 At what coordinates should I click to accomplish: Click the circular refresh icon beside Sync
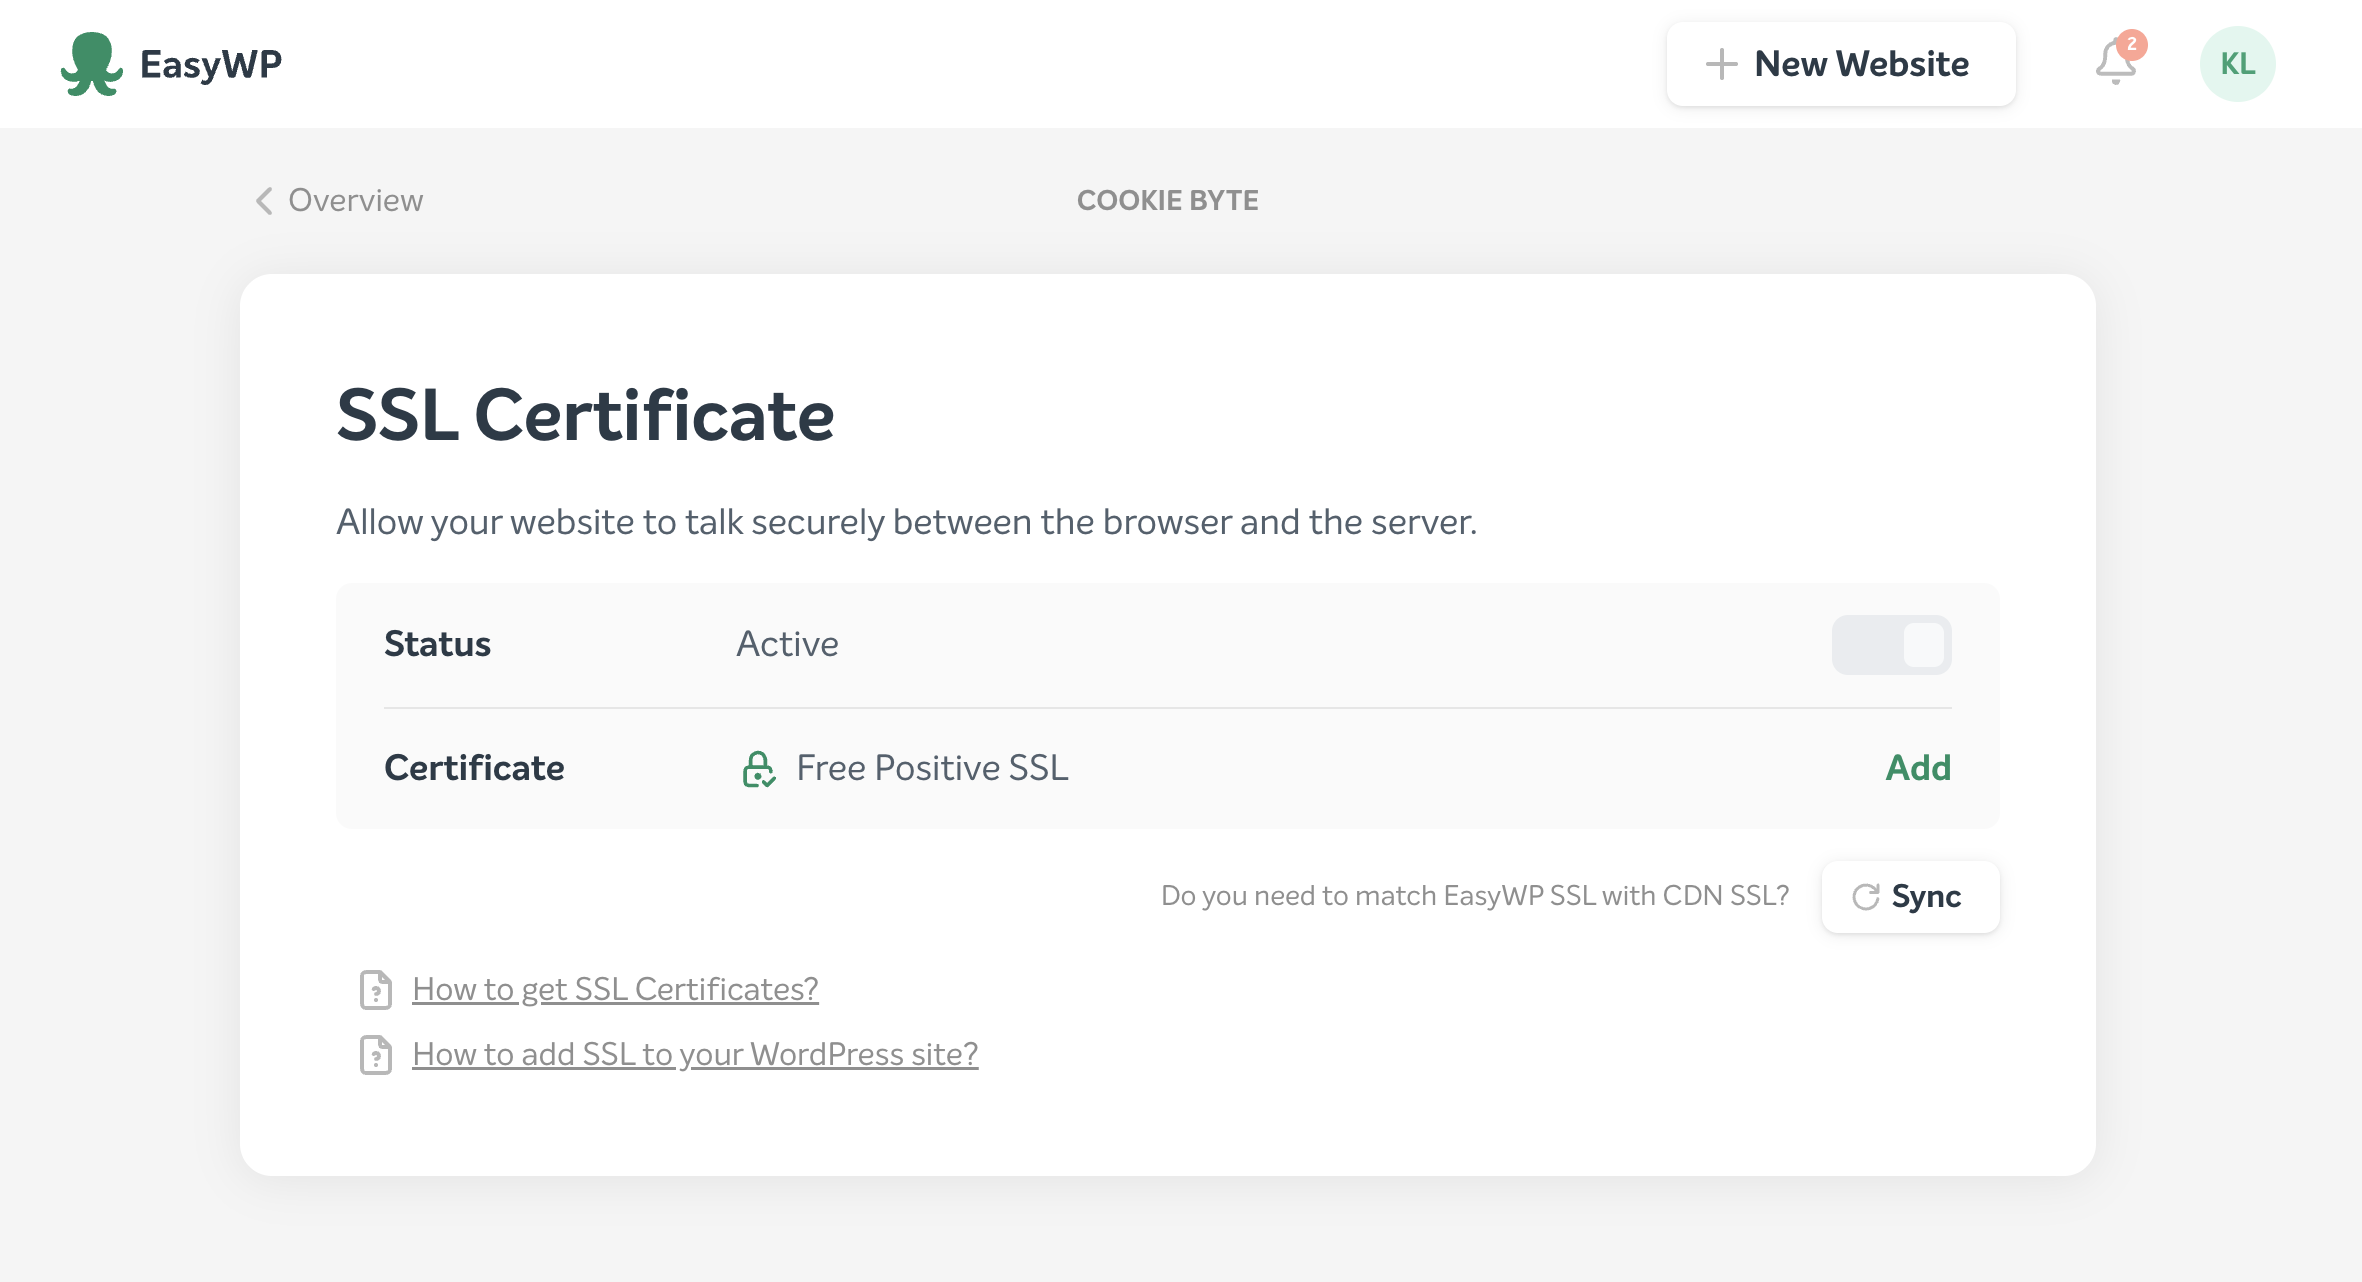(1865, 897)
